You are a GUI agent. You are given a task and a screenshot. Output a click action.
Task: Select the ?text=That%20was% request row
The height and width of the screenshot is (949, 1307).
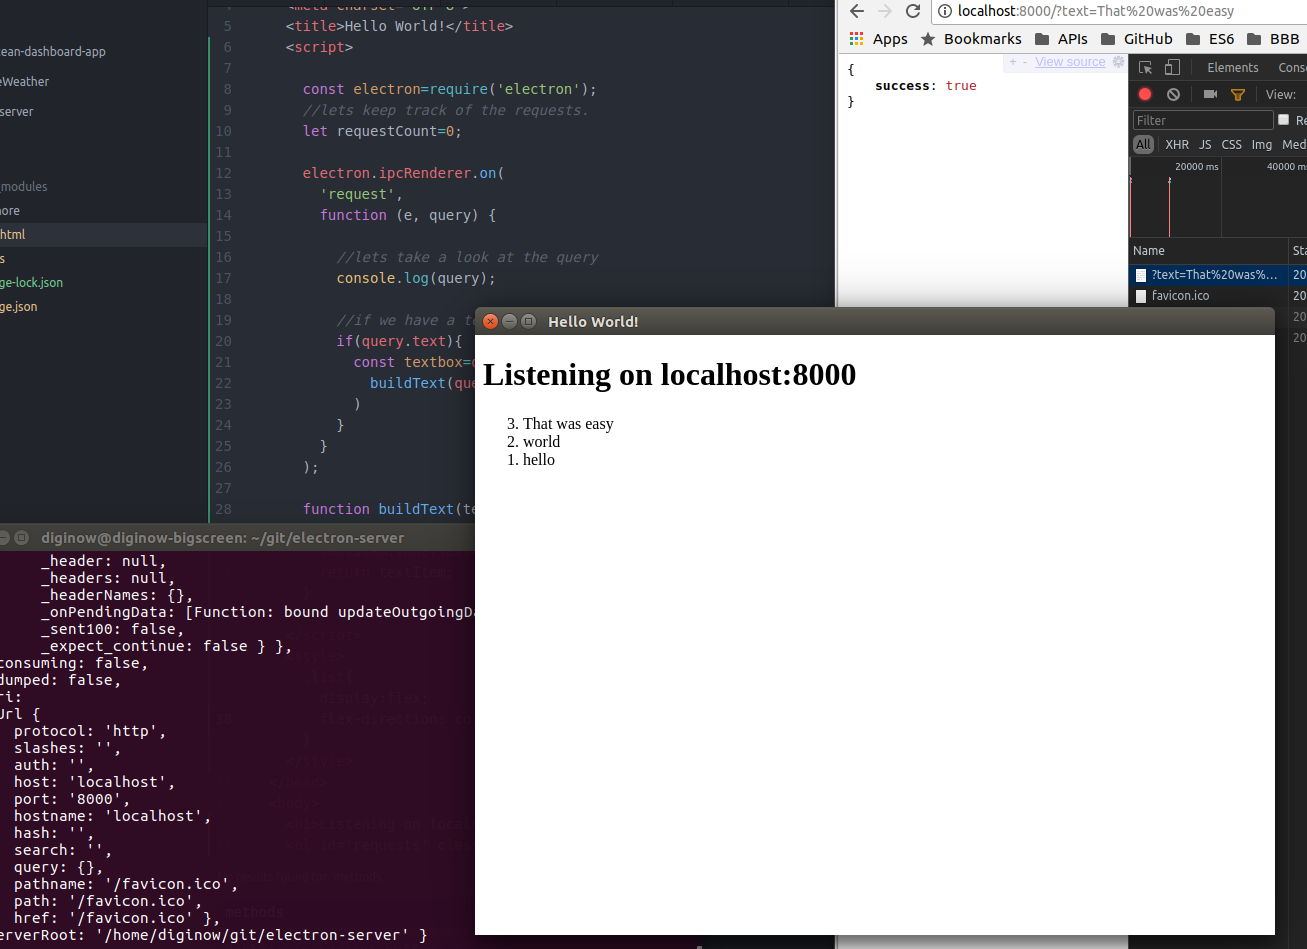(1209, 274)
